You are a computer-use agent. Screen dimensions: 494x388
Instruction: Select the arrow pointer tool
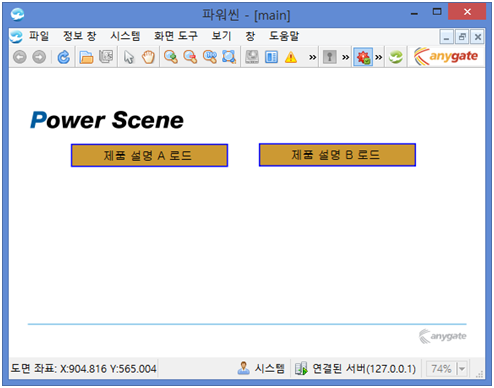click(129, 57)
